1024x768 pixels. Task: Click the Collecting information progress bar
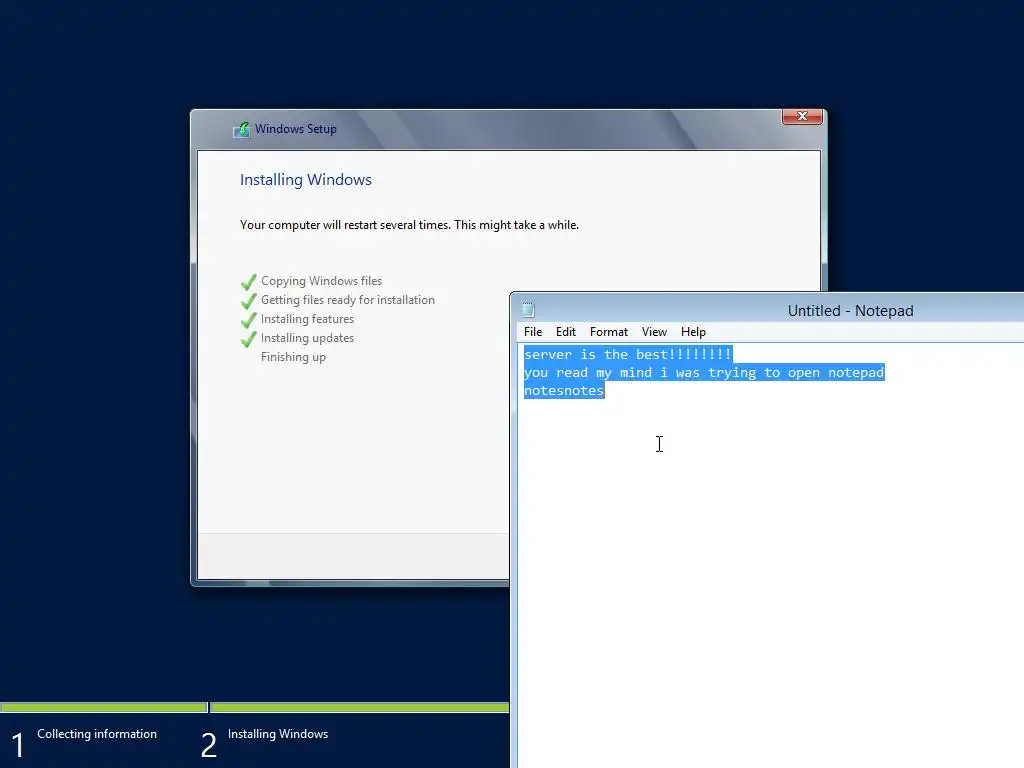[x=103, y=707]
